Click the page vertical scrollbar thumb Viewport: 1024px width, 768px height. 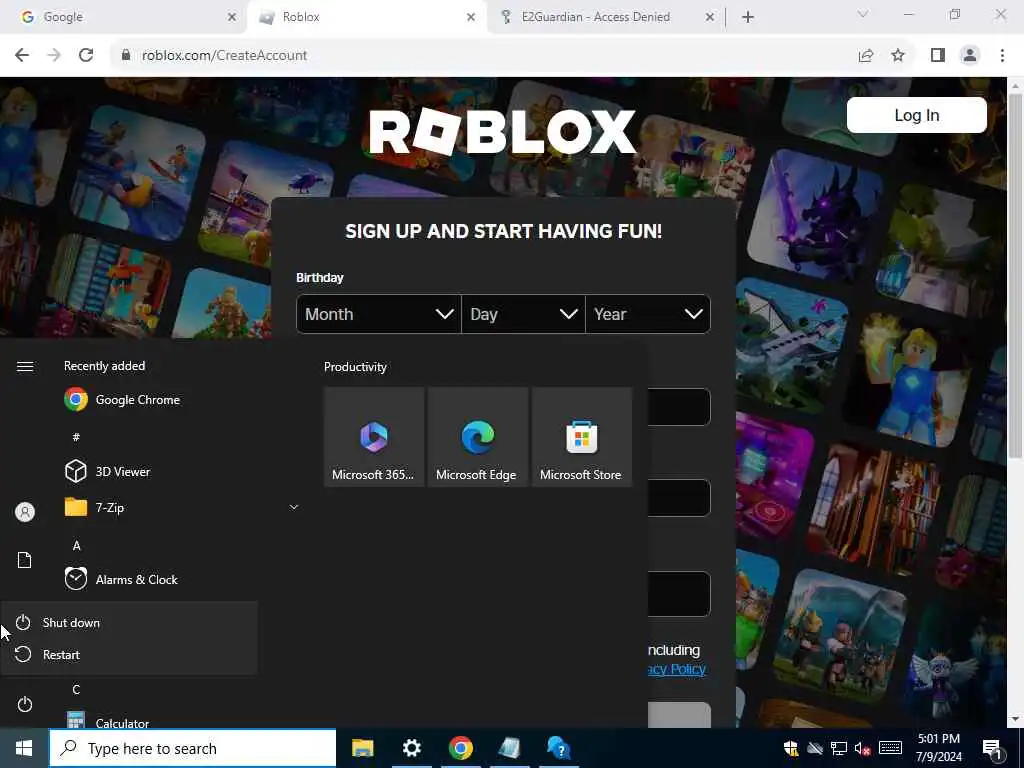[x=1016, y=278]
